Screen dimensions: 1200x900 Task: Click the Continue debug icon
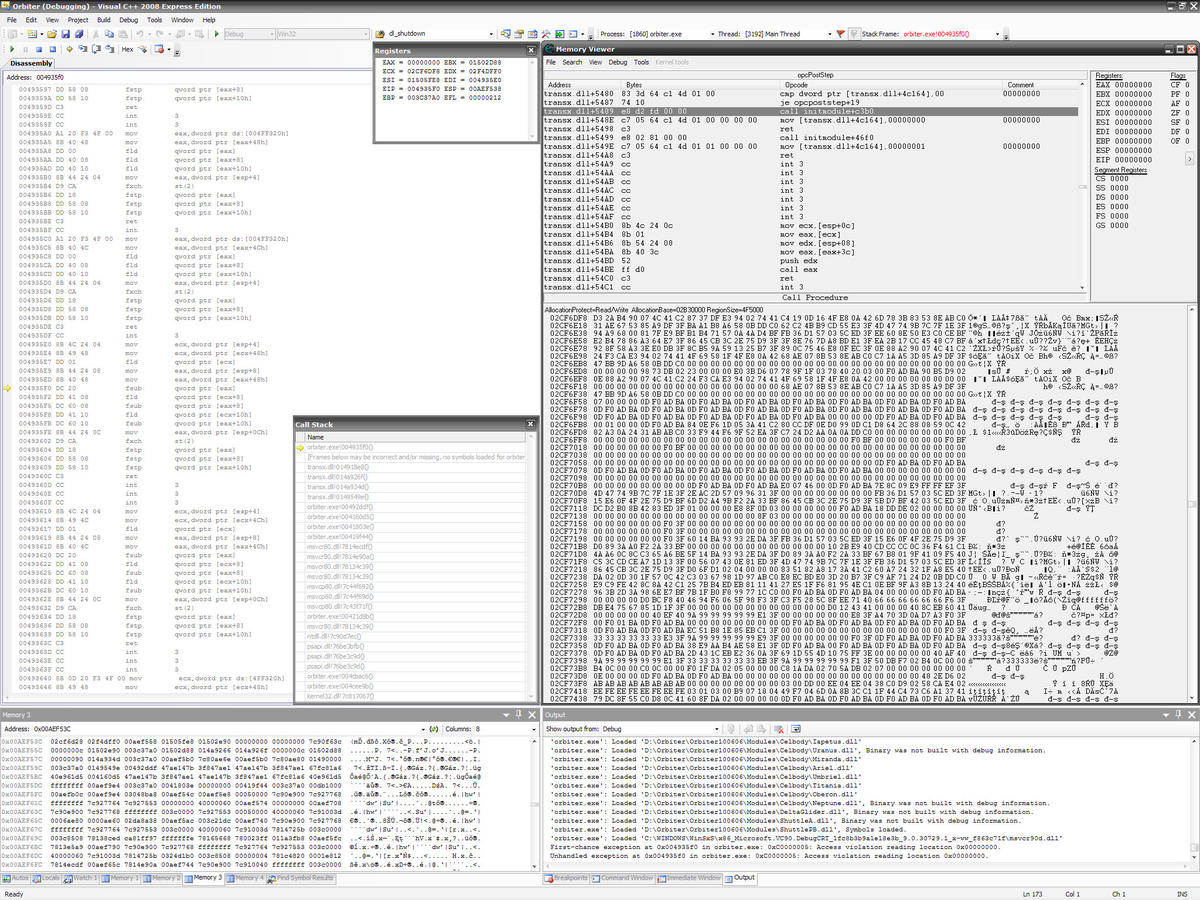click(12, 49)
